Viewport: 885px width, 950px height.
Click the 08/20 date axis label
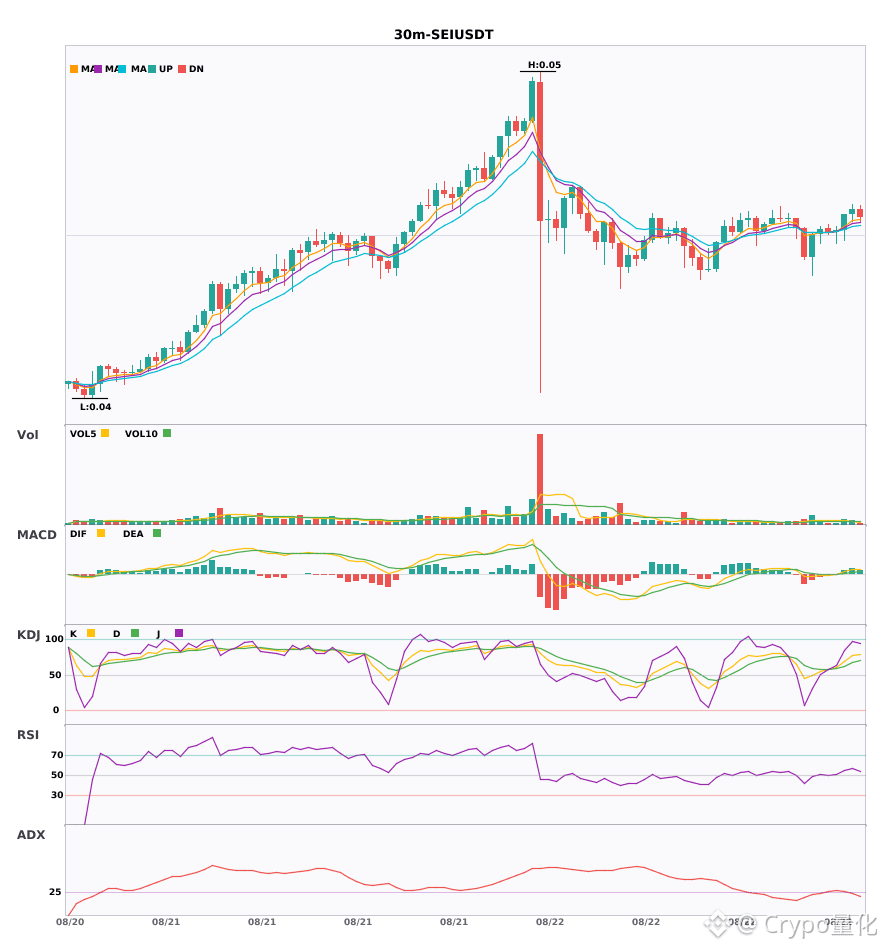tap(70, 922)
